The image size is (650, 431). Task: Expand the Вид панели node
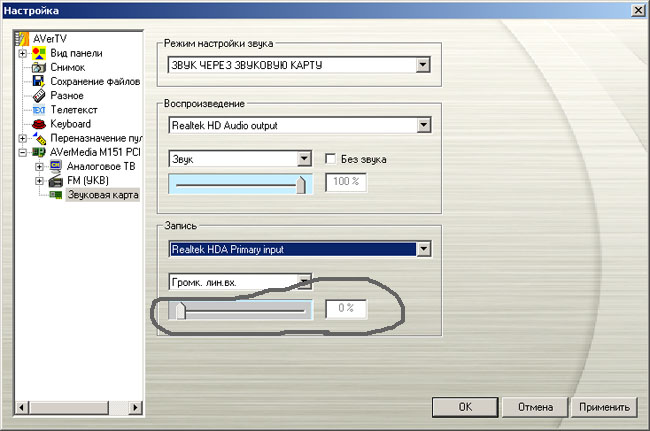coord(22,53)
